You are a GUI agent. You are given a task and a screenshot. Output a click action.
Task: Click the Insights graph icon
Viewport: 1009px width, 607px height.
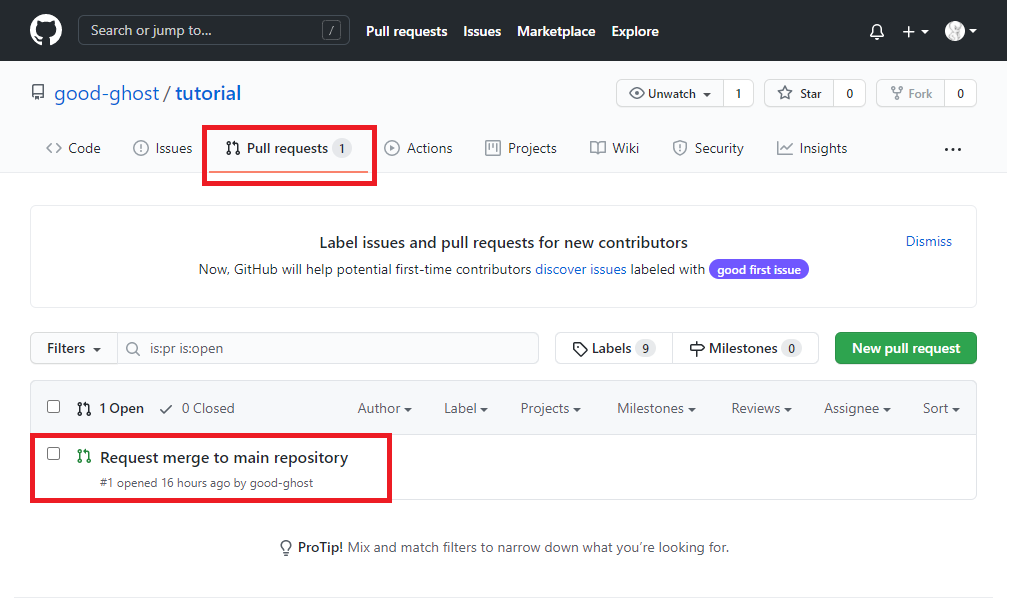[x=785, y=148]
